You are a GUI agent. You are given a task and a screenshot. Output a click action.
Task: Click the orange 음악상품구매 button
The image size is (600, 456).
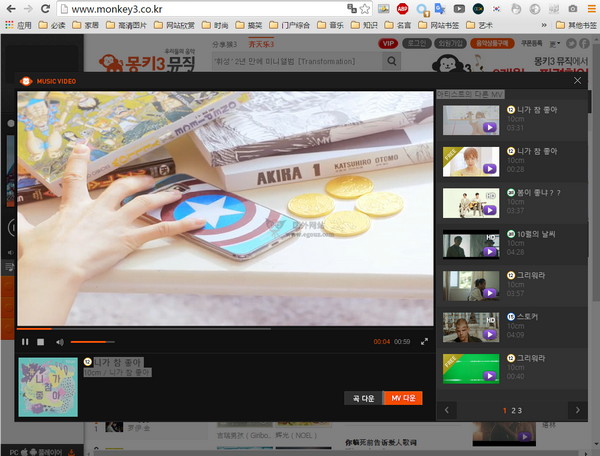[492, 43]
